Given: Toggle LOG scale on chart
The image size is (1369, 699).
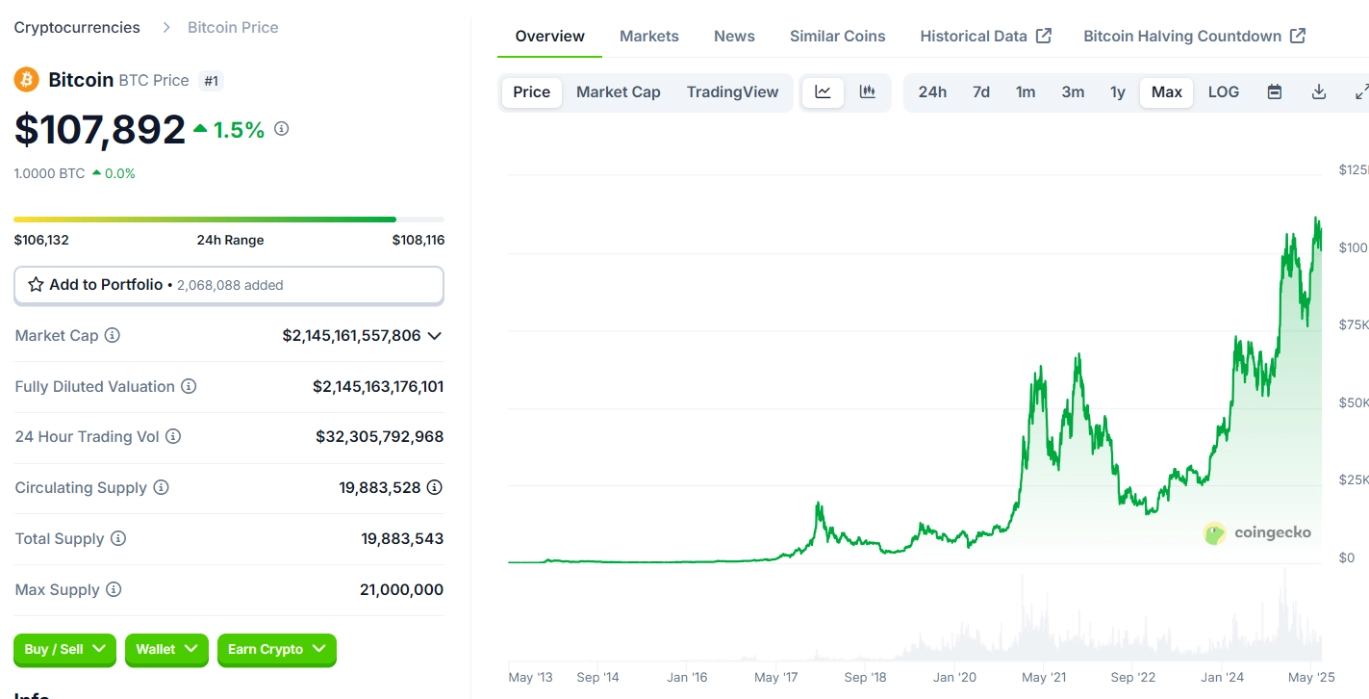Looking at the screenshot, I should click(x=1223, y=92).
